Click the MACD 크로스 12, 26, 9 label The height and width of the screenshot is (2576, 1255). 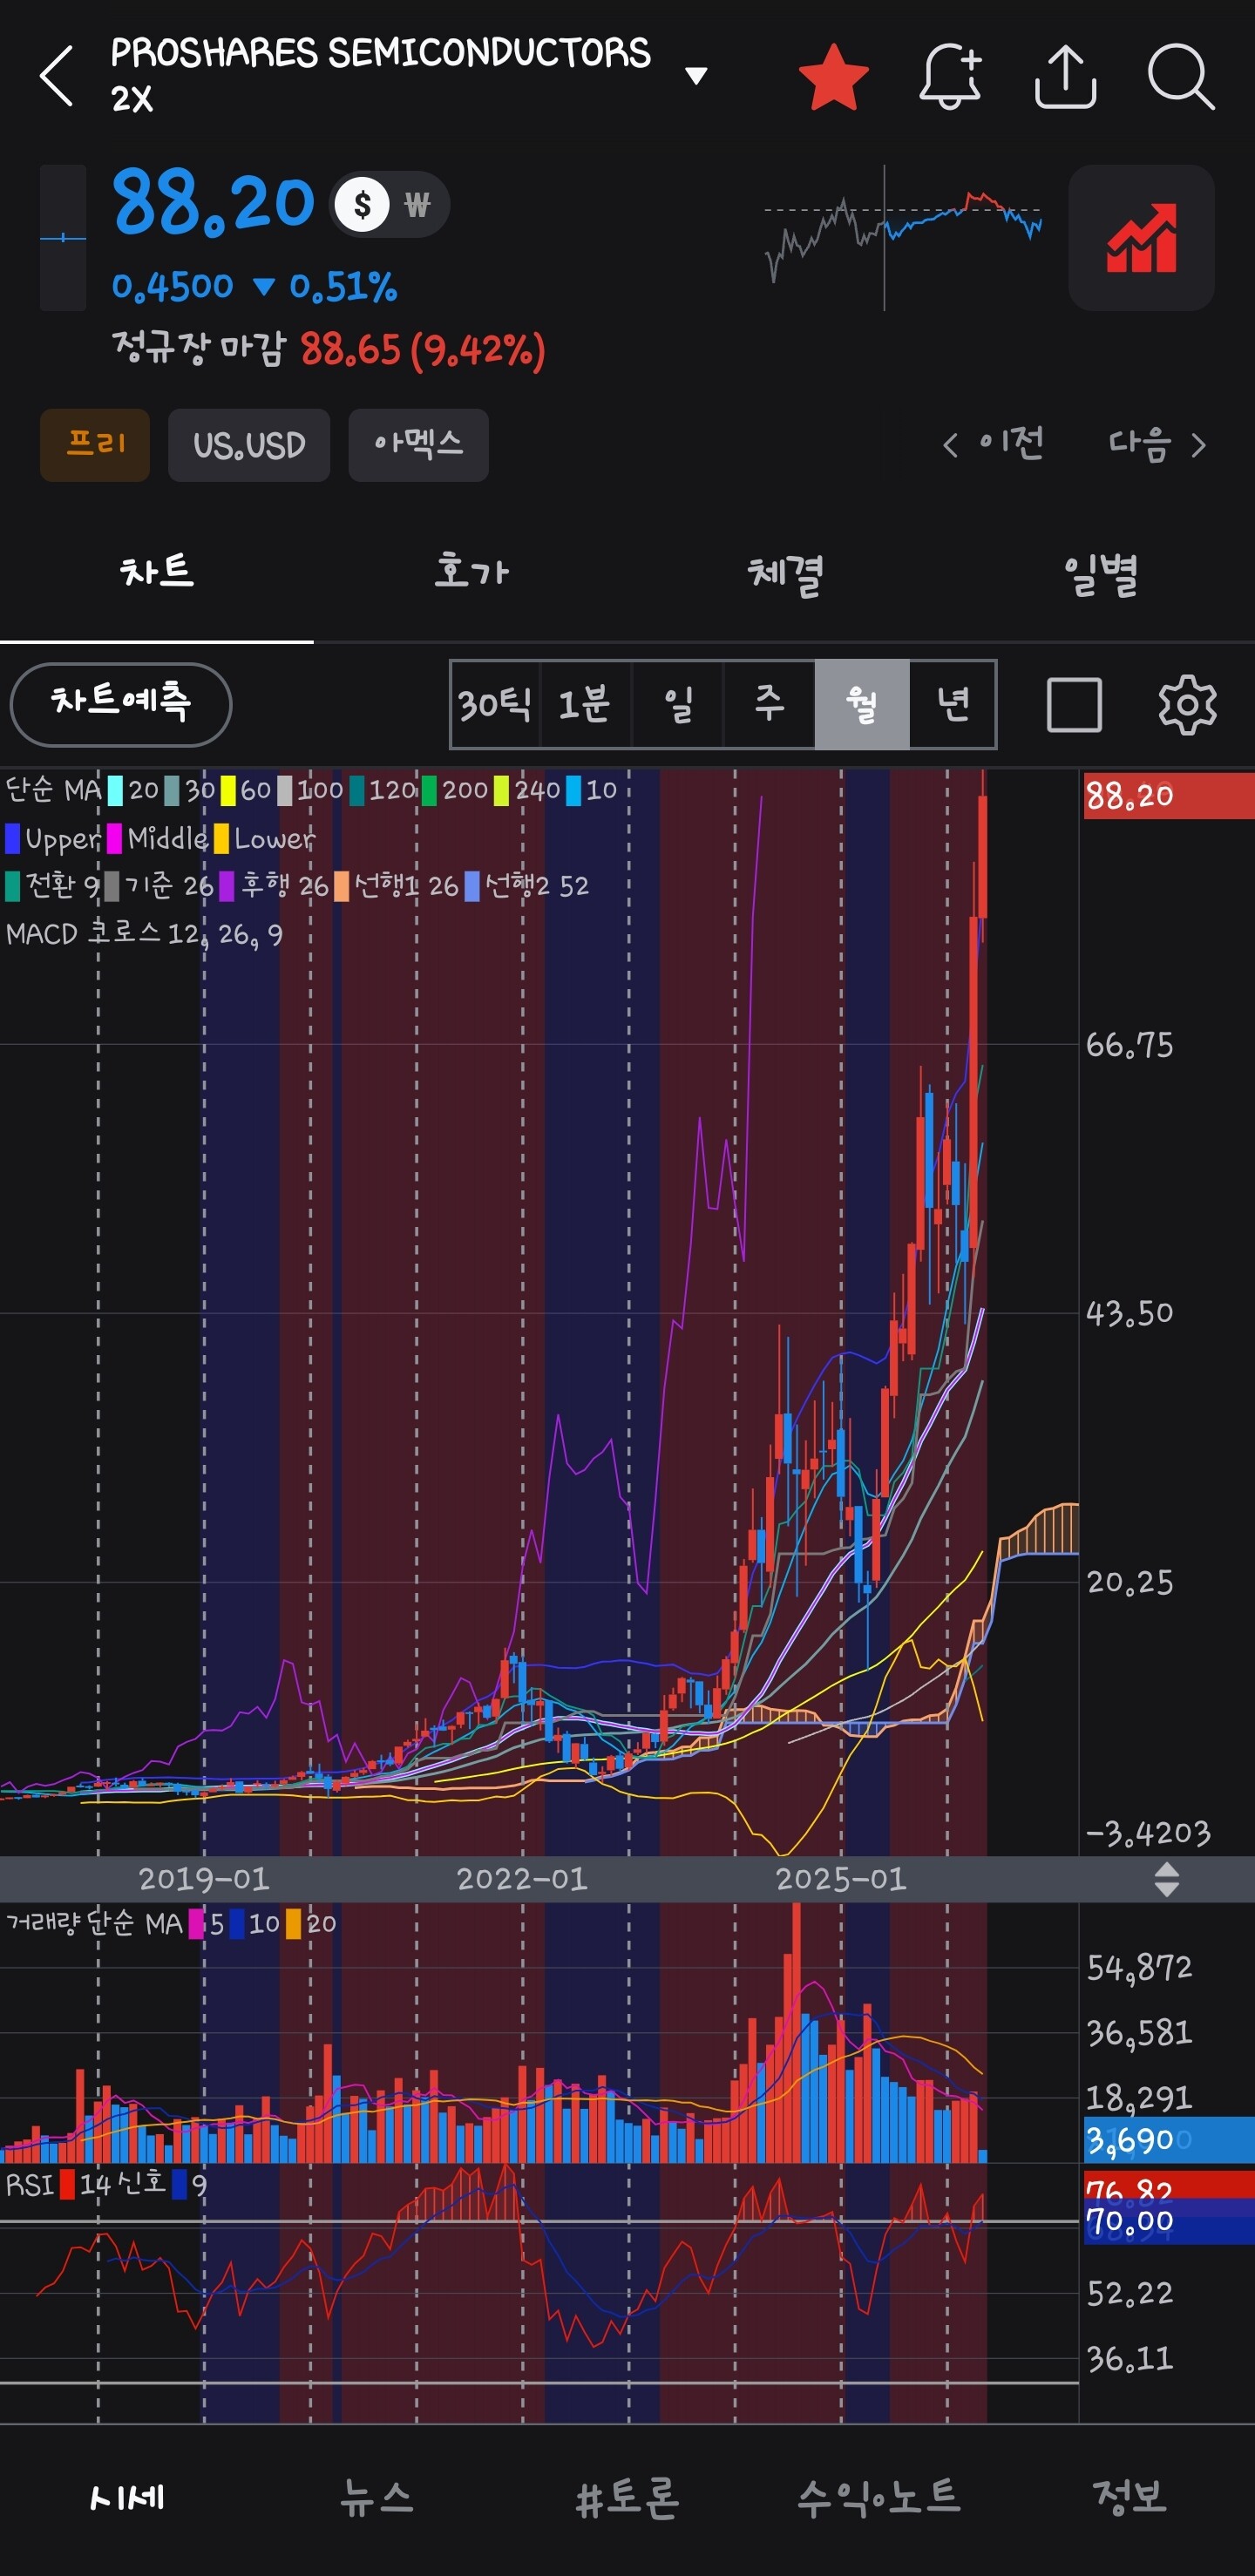[x=145, y=934]
